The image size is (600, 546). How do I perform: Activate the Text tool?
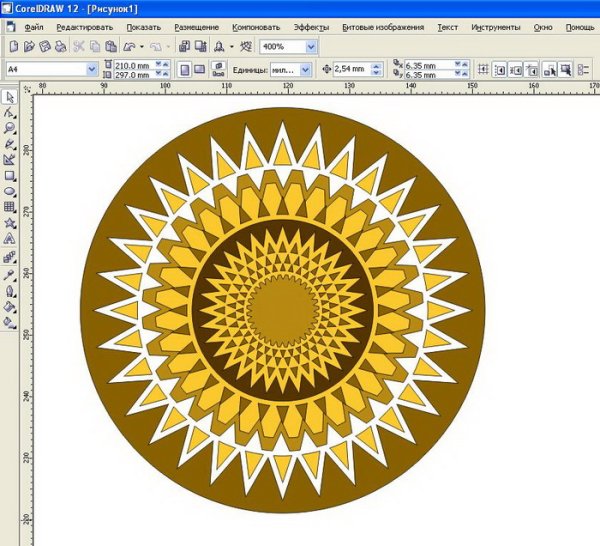[9, 239]
